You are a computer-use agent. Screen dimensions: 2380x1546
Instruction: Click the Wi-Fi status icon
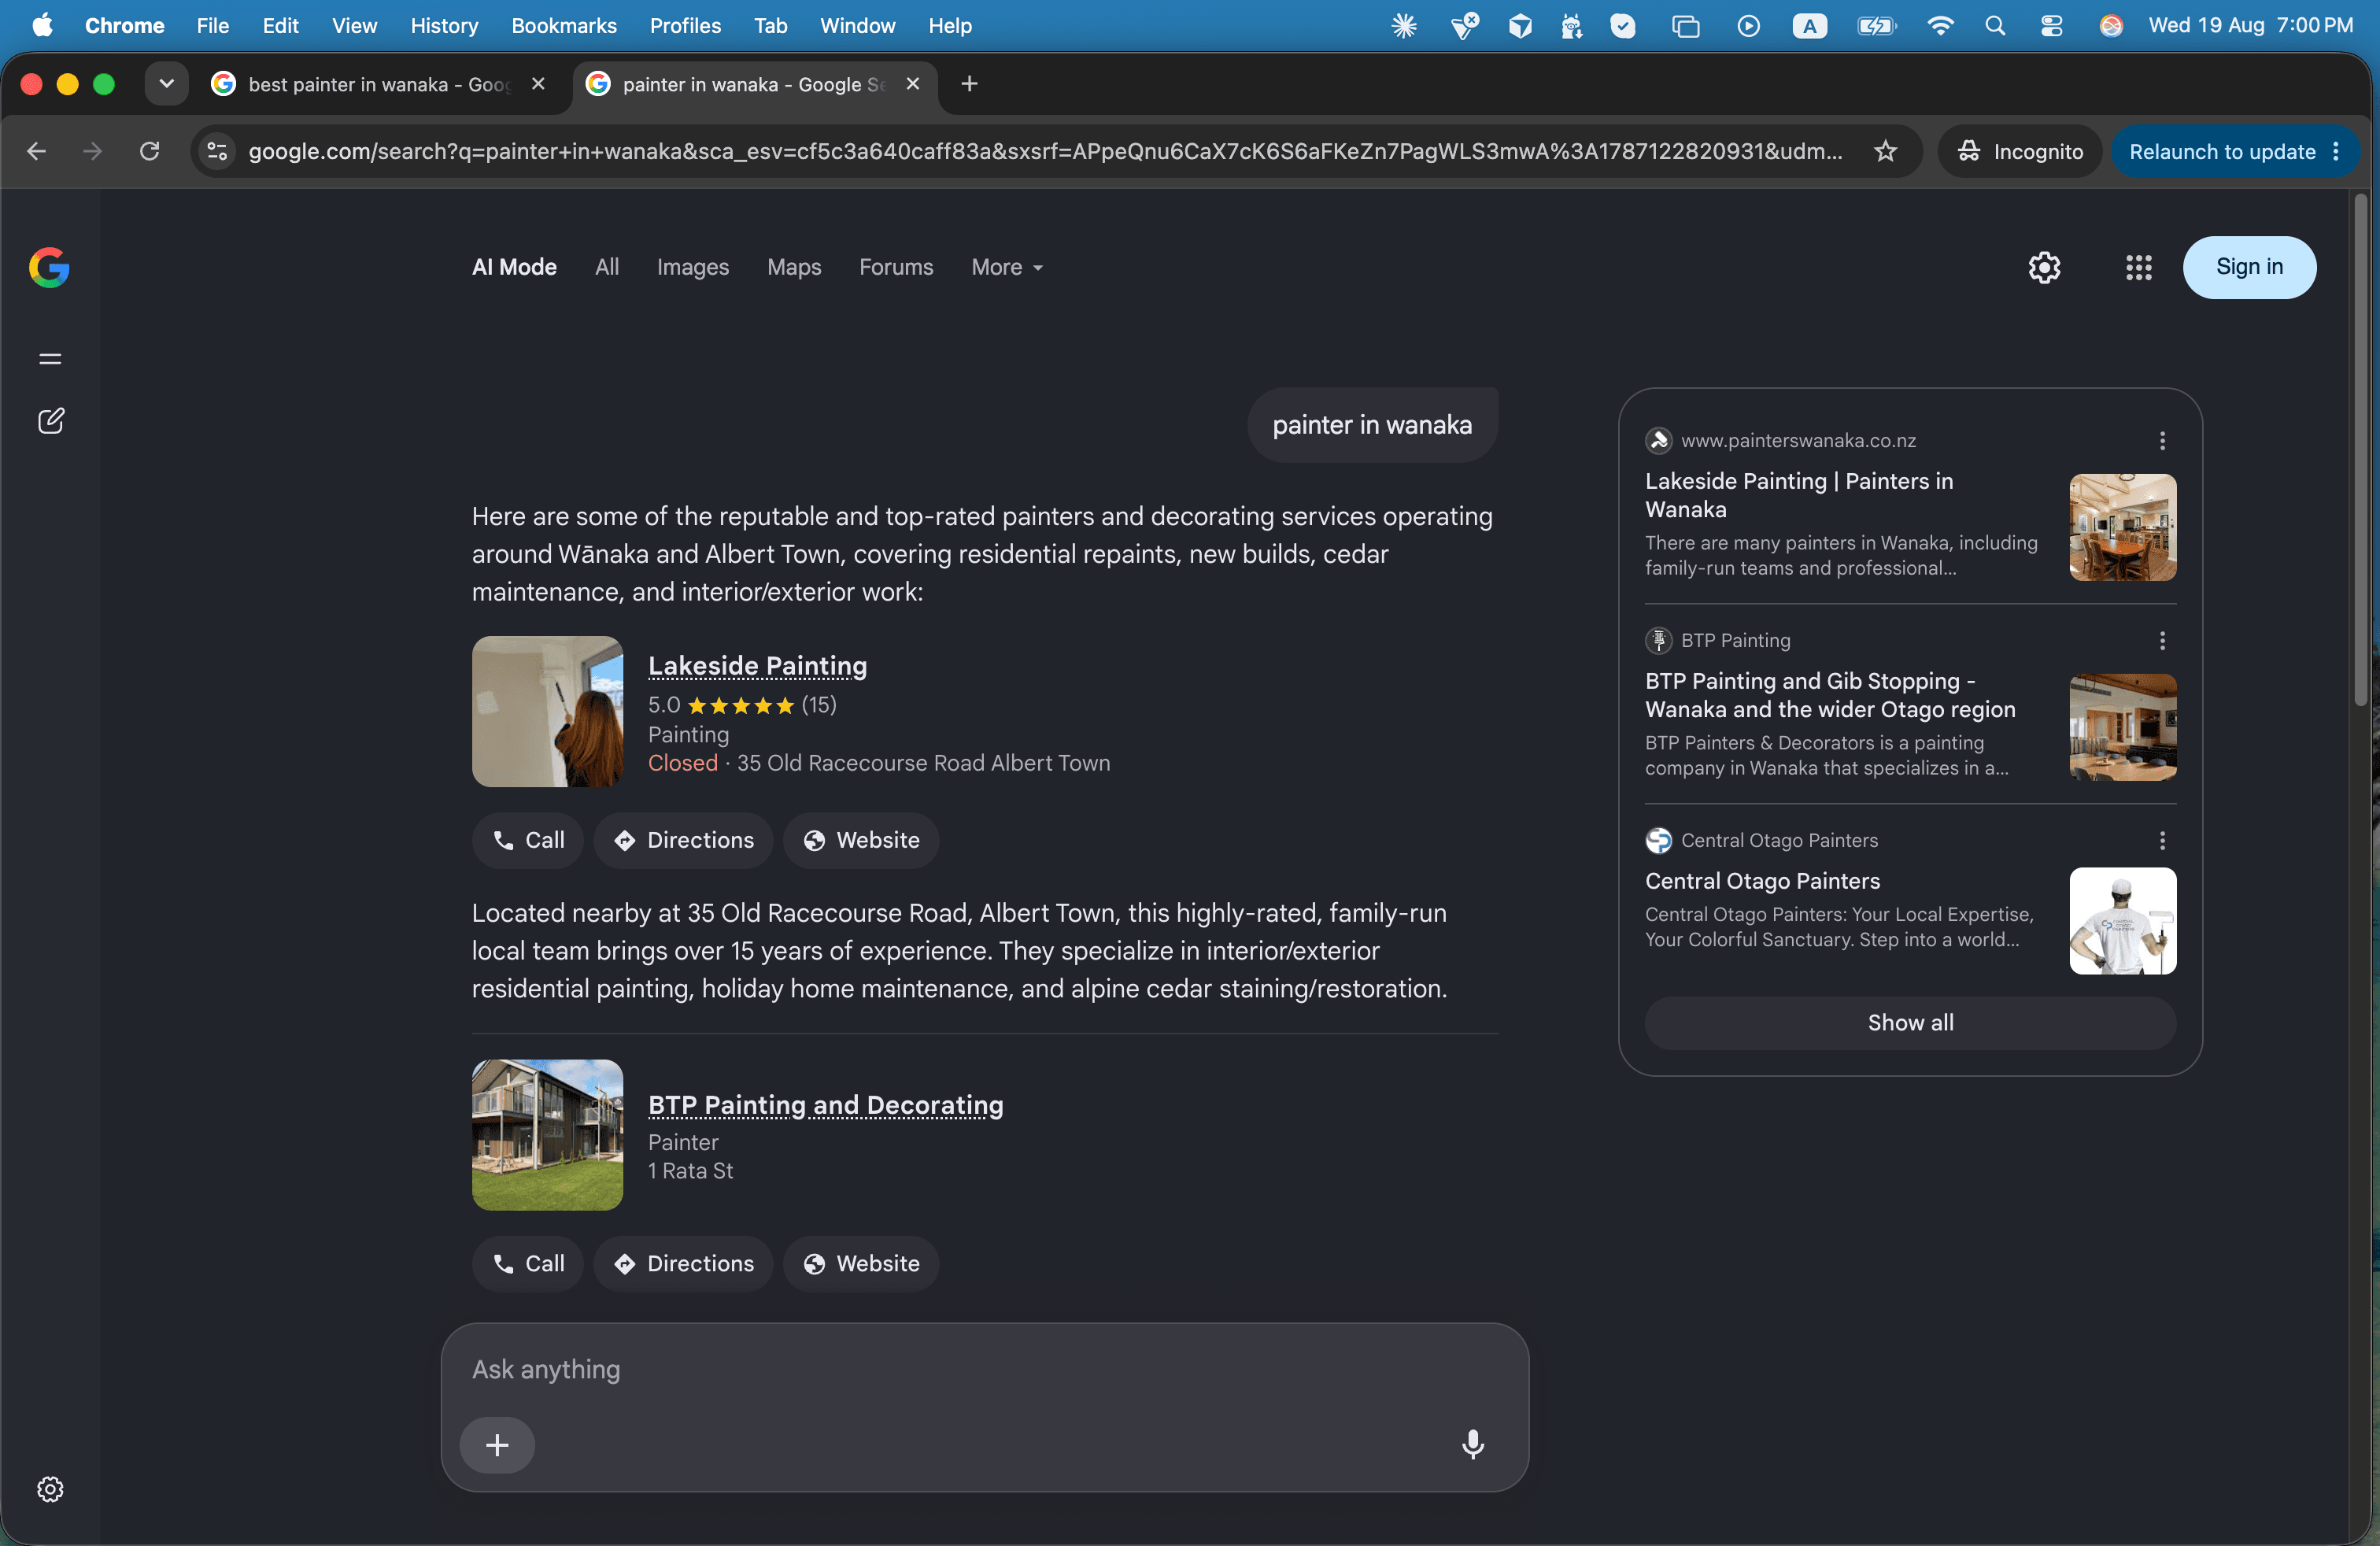pos(1939,26)
